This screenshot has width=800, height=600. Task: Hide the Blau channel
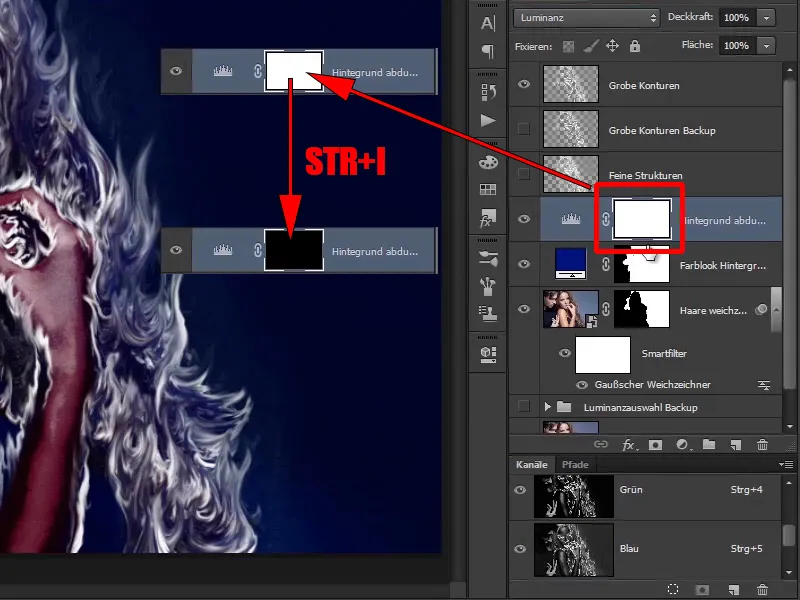click(520, 549)
